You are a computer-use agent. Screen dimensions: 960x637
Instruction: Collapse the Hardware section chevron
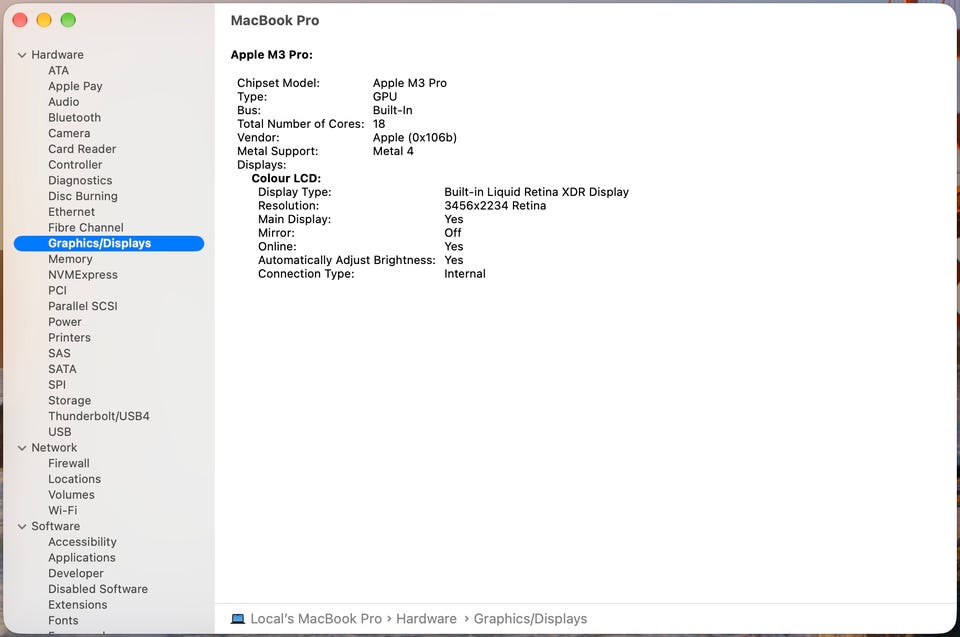[22, 55]
